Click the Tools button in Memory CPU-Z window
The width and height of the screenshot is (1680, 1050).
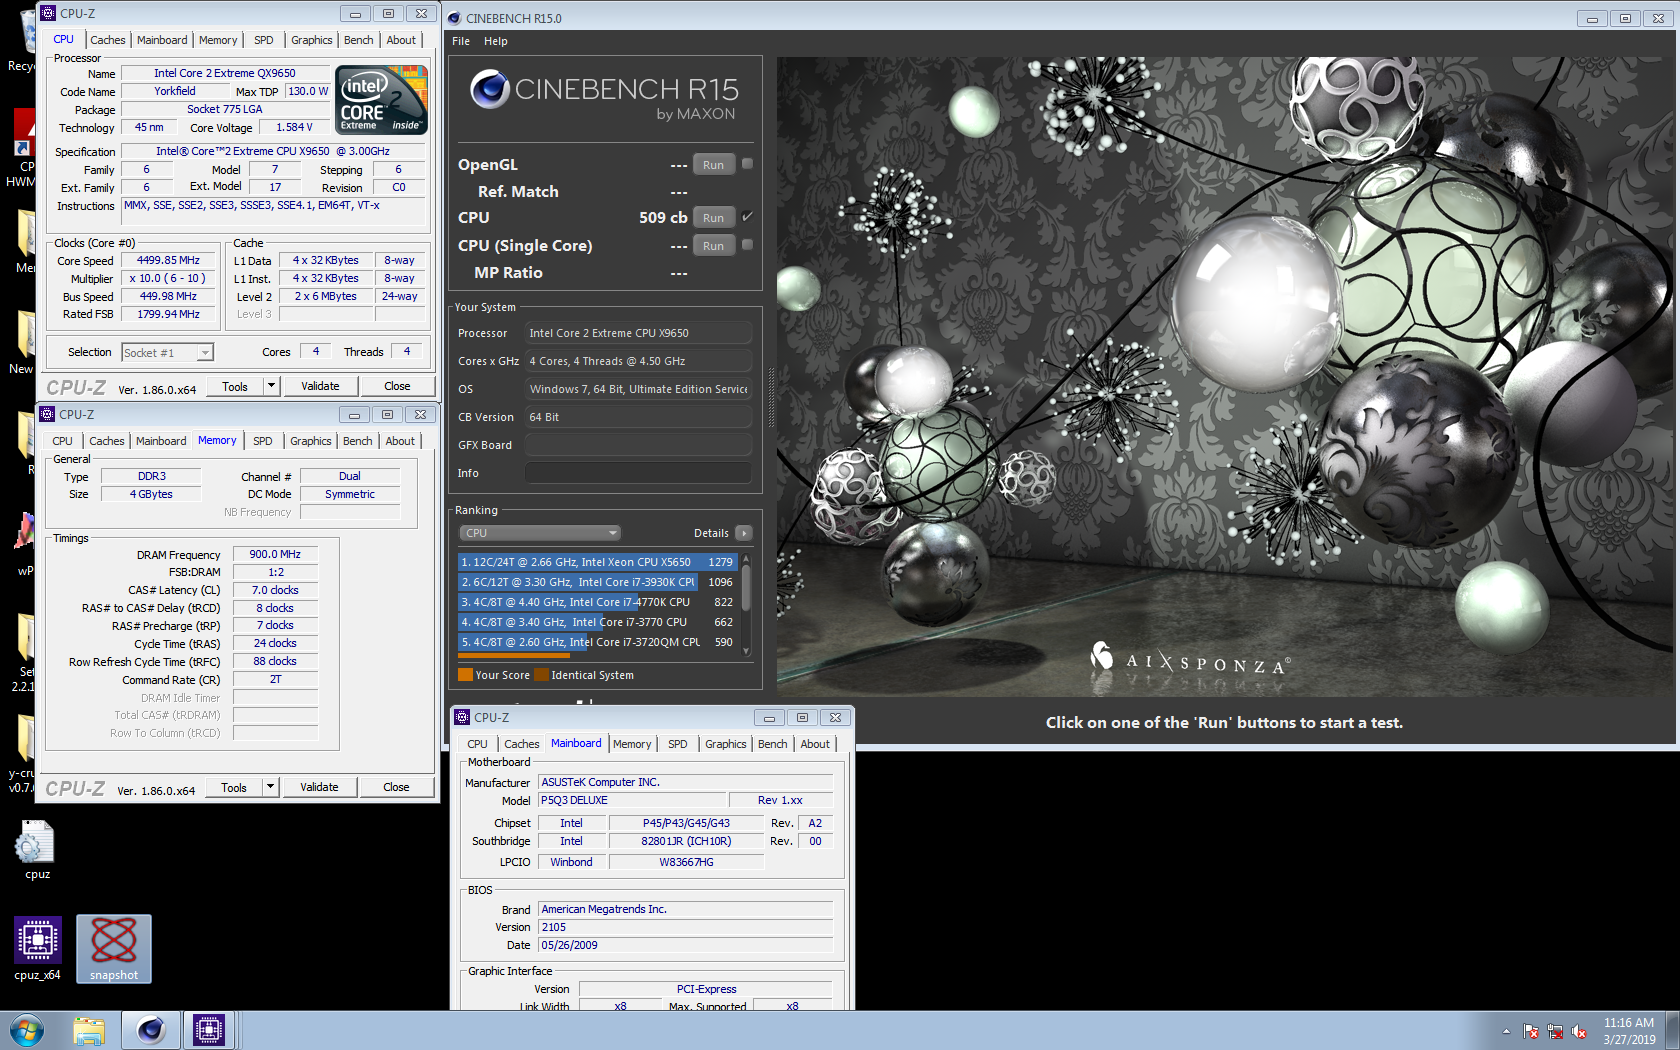pyautogui.click(x=234, y=787)
